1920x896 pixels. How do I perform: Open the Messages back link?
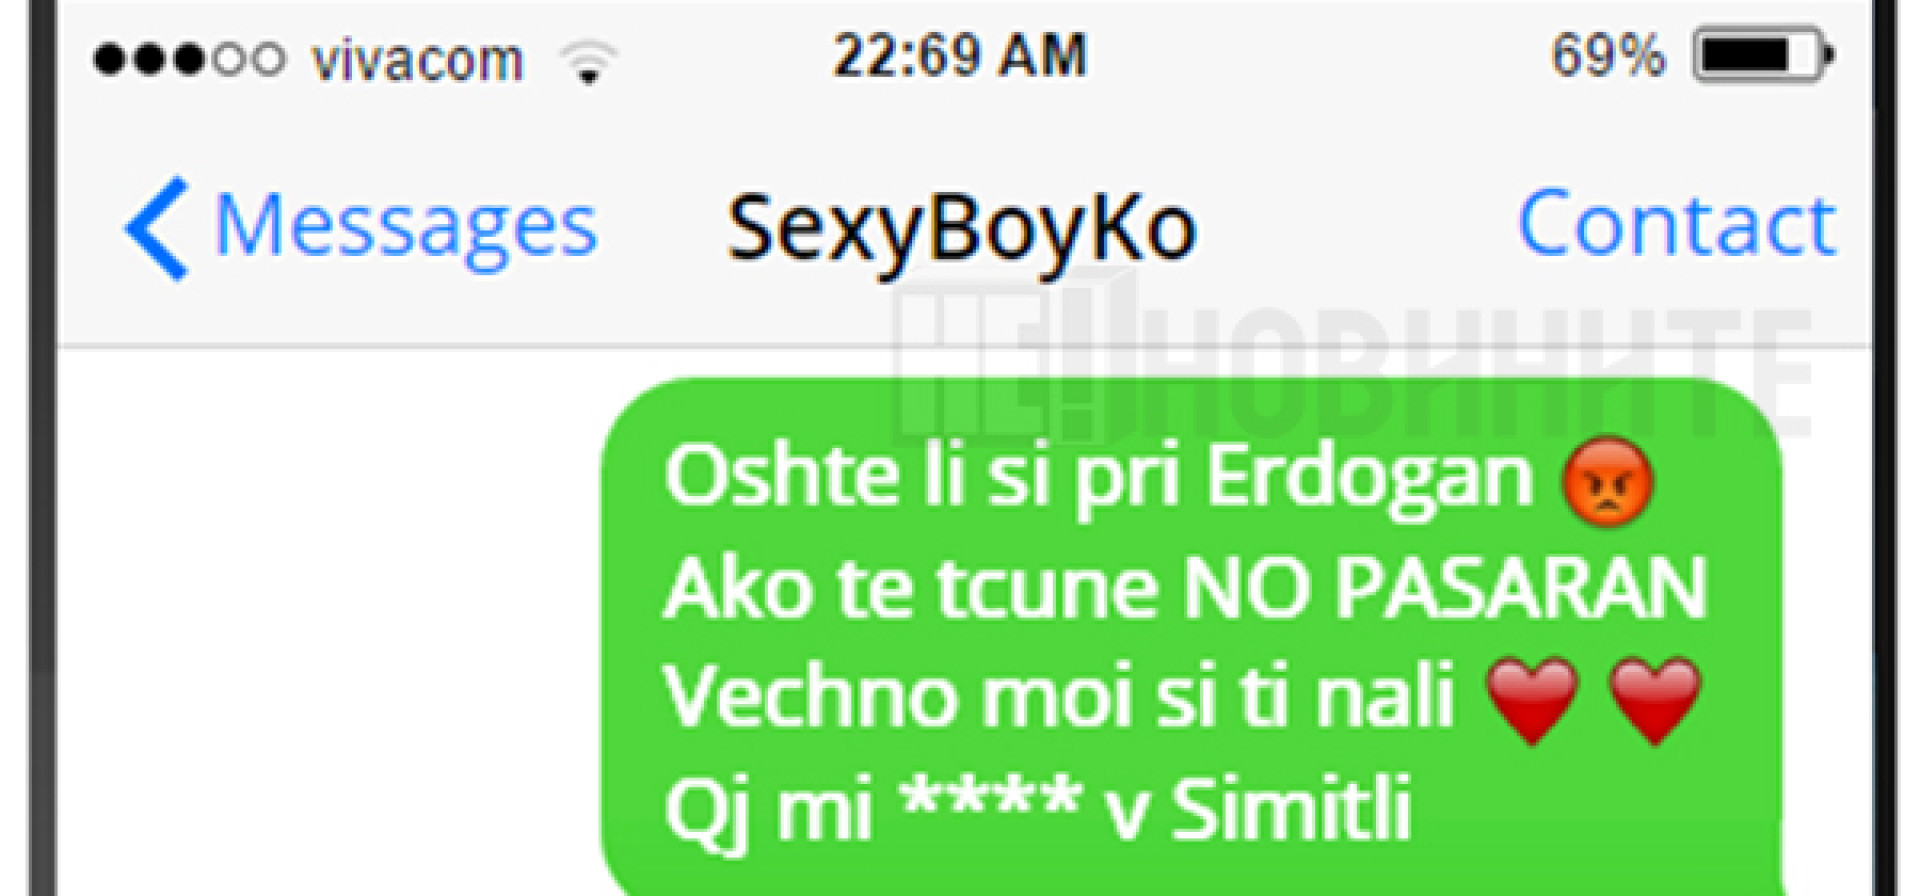pyautogui.click(x=406, y=228)
